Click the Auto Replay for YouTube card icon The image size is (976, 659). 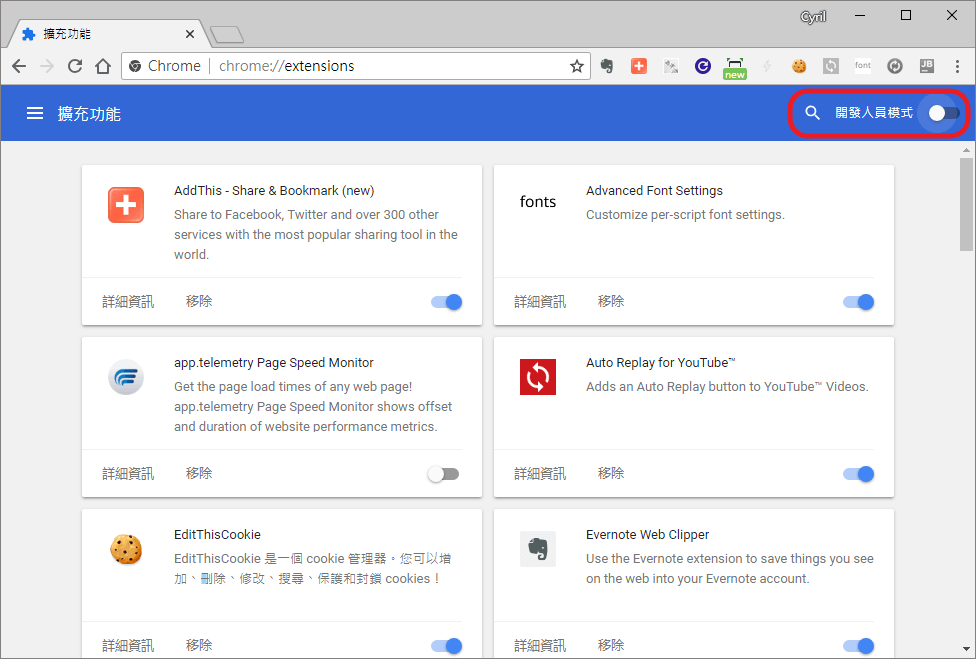538,377
